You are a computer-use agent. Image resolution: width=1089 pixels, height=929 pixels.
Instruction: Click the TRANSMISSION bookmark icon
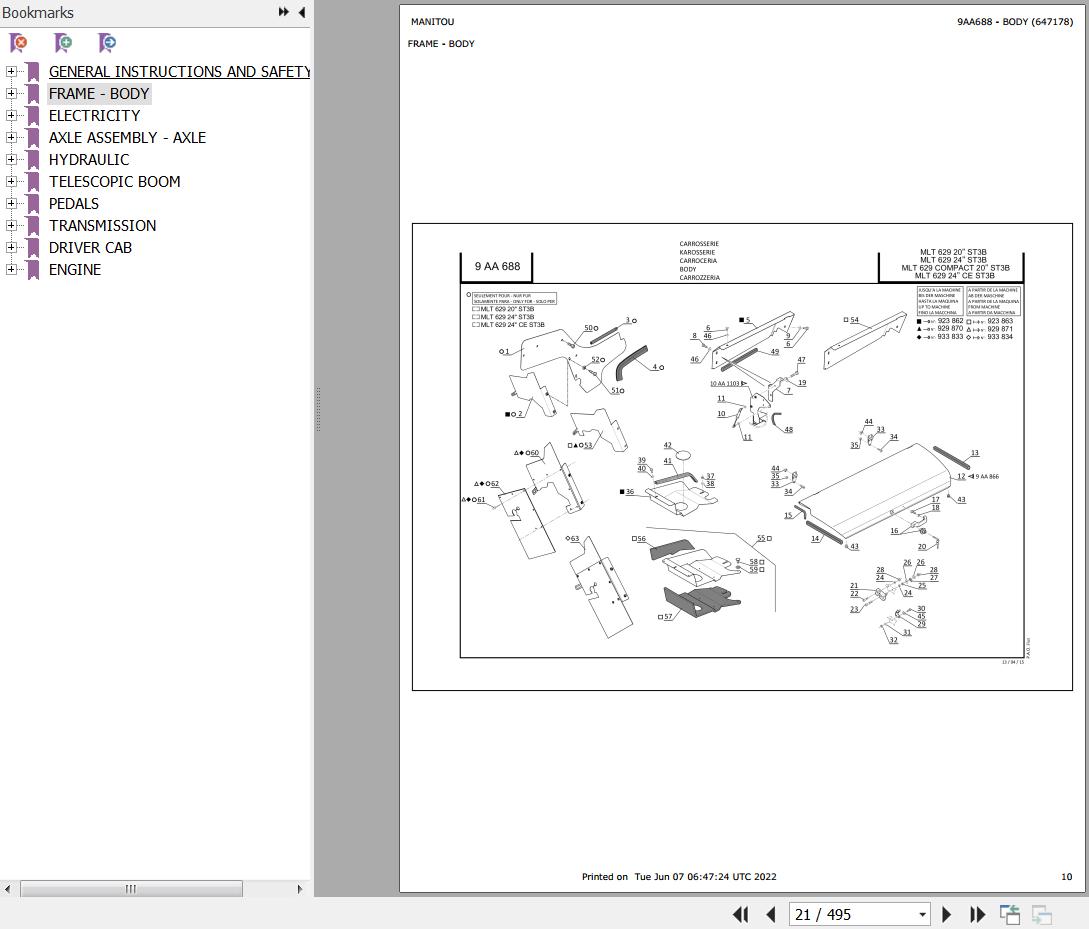tap(33, 226)
